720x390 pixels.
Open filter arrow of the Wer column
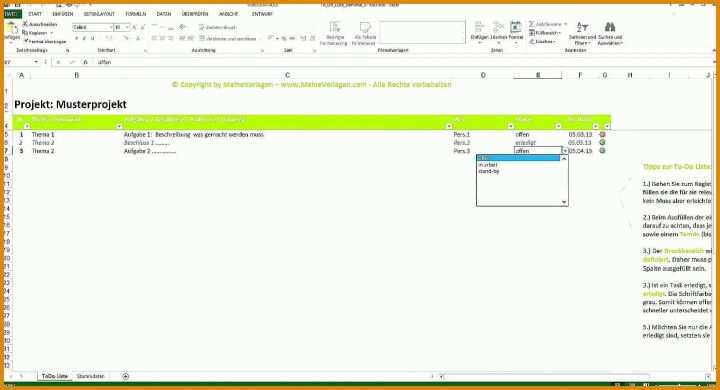[510, 126]
